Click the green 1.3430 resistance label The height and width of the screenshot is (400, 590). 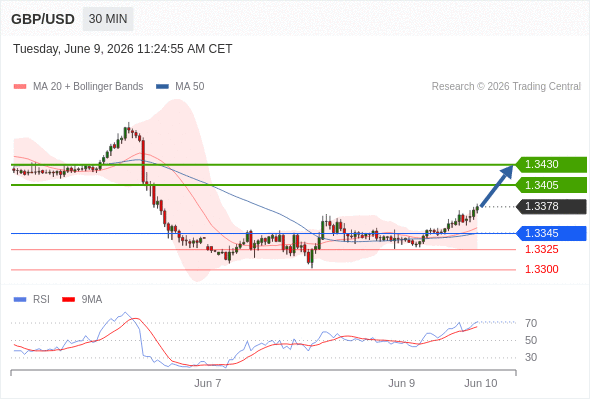coord(551,164)
